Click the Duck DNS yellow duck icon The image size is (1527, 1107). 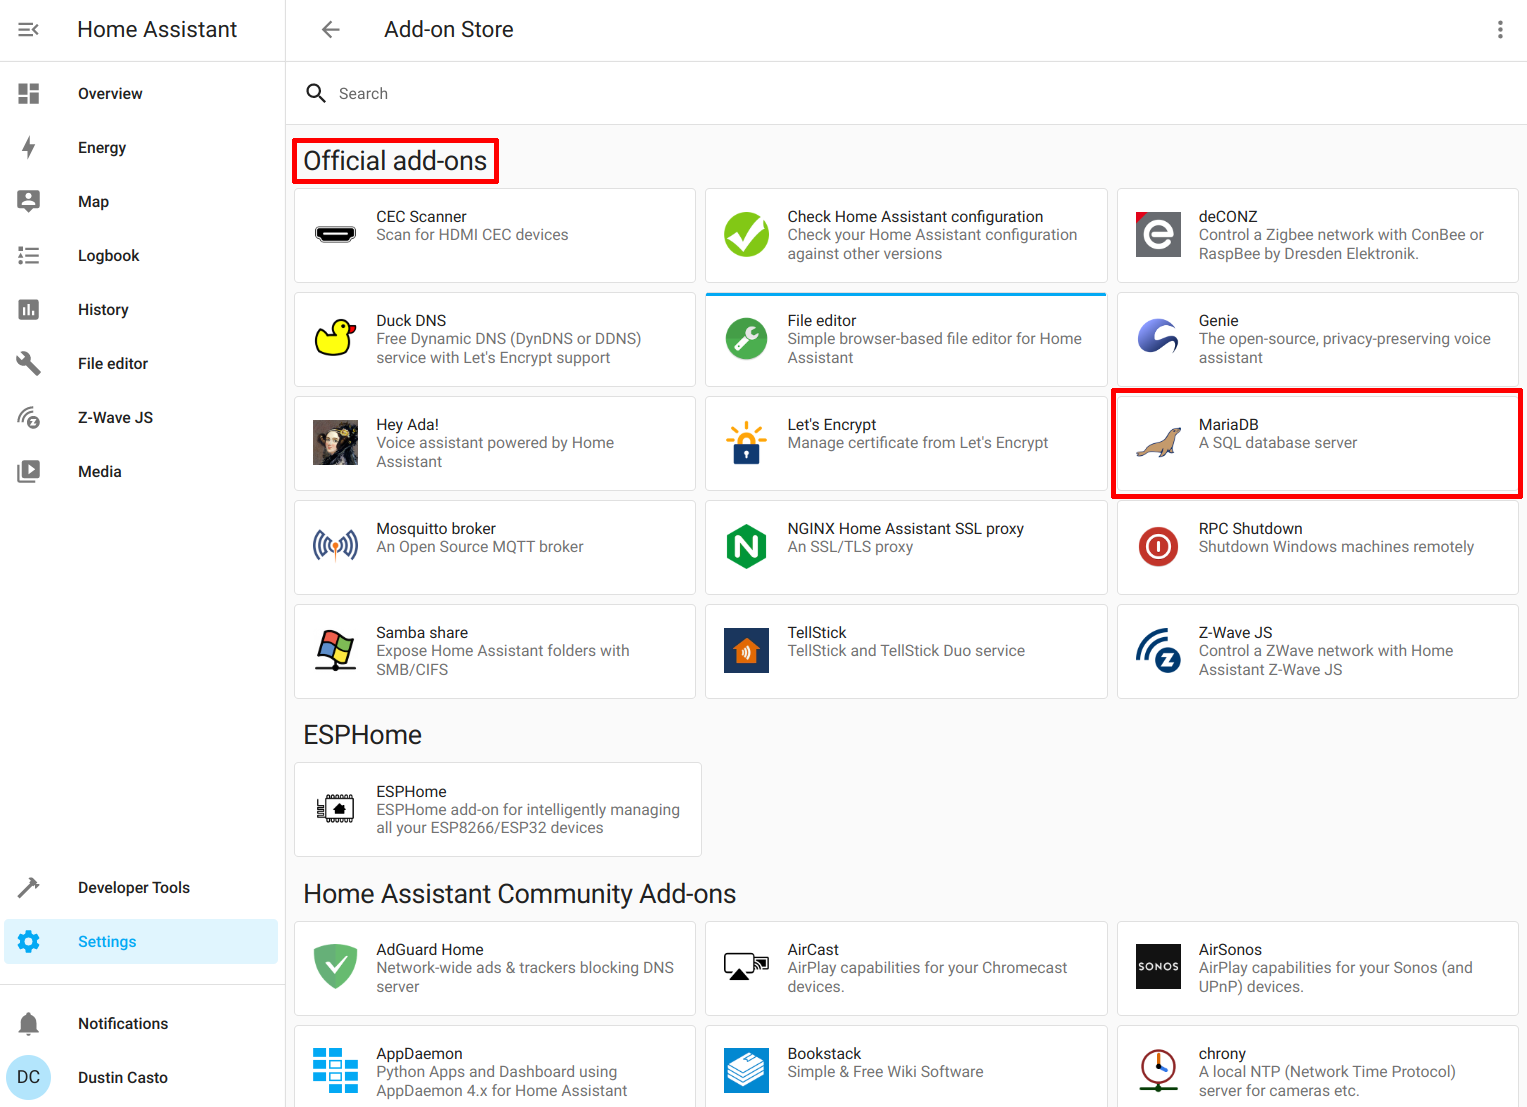tap(336, 339)
